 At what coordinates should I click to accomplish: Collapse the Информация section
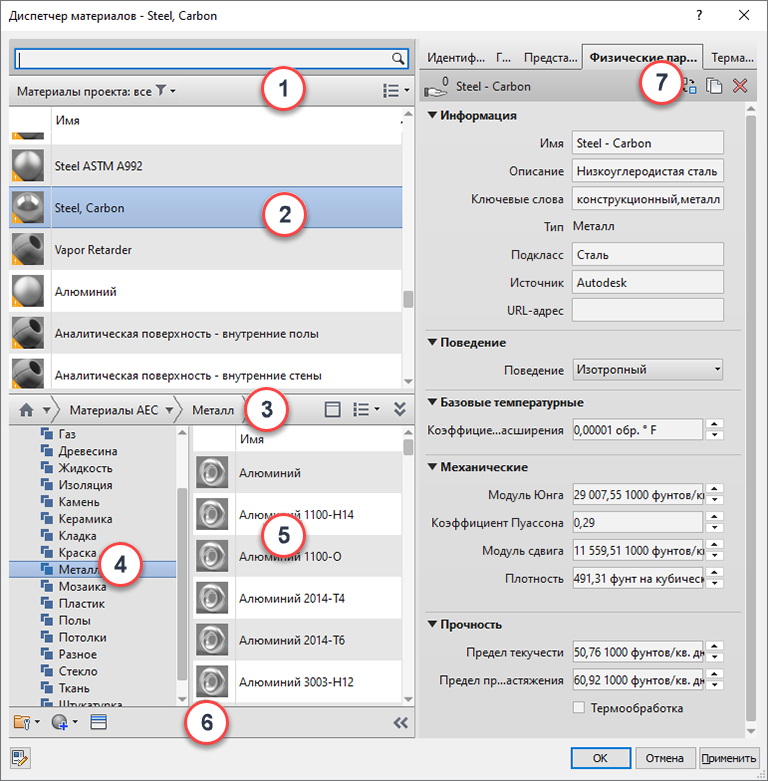pyautogui.click(x=432, y=115)
